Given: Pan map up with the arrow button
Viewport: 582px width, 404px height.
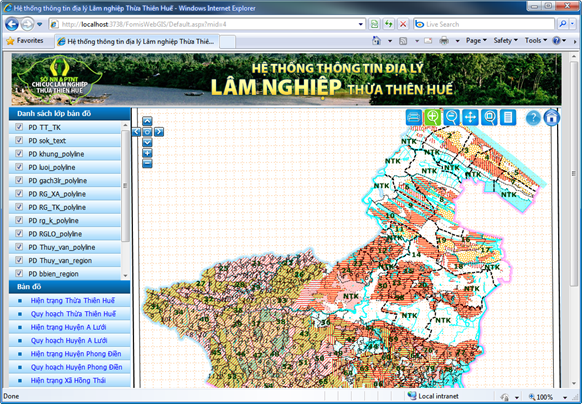Looking at the screenshot, I should 147,121.
